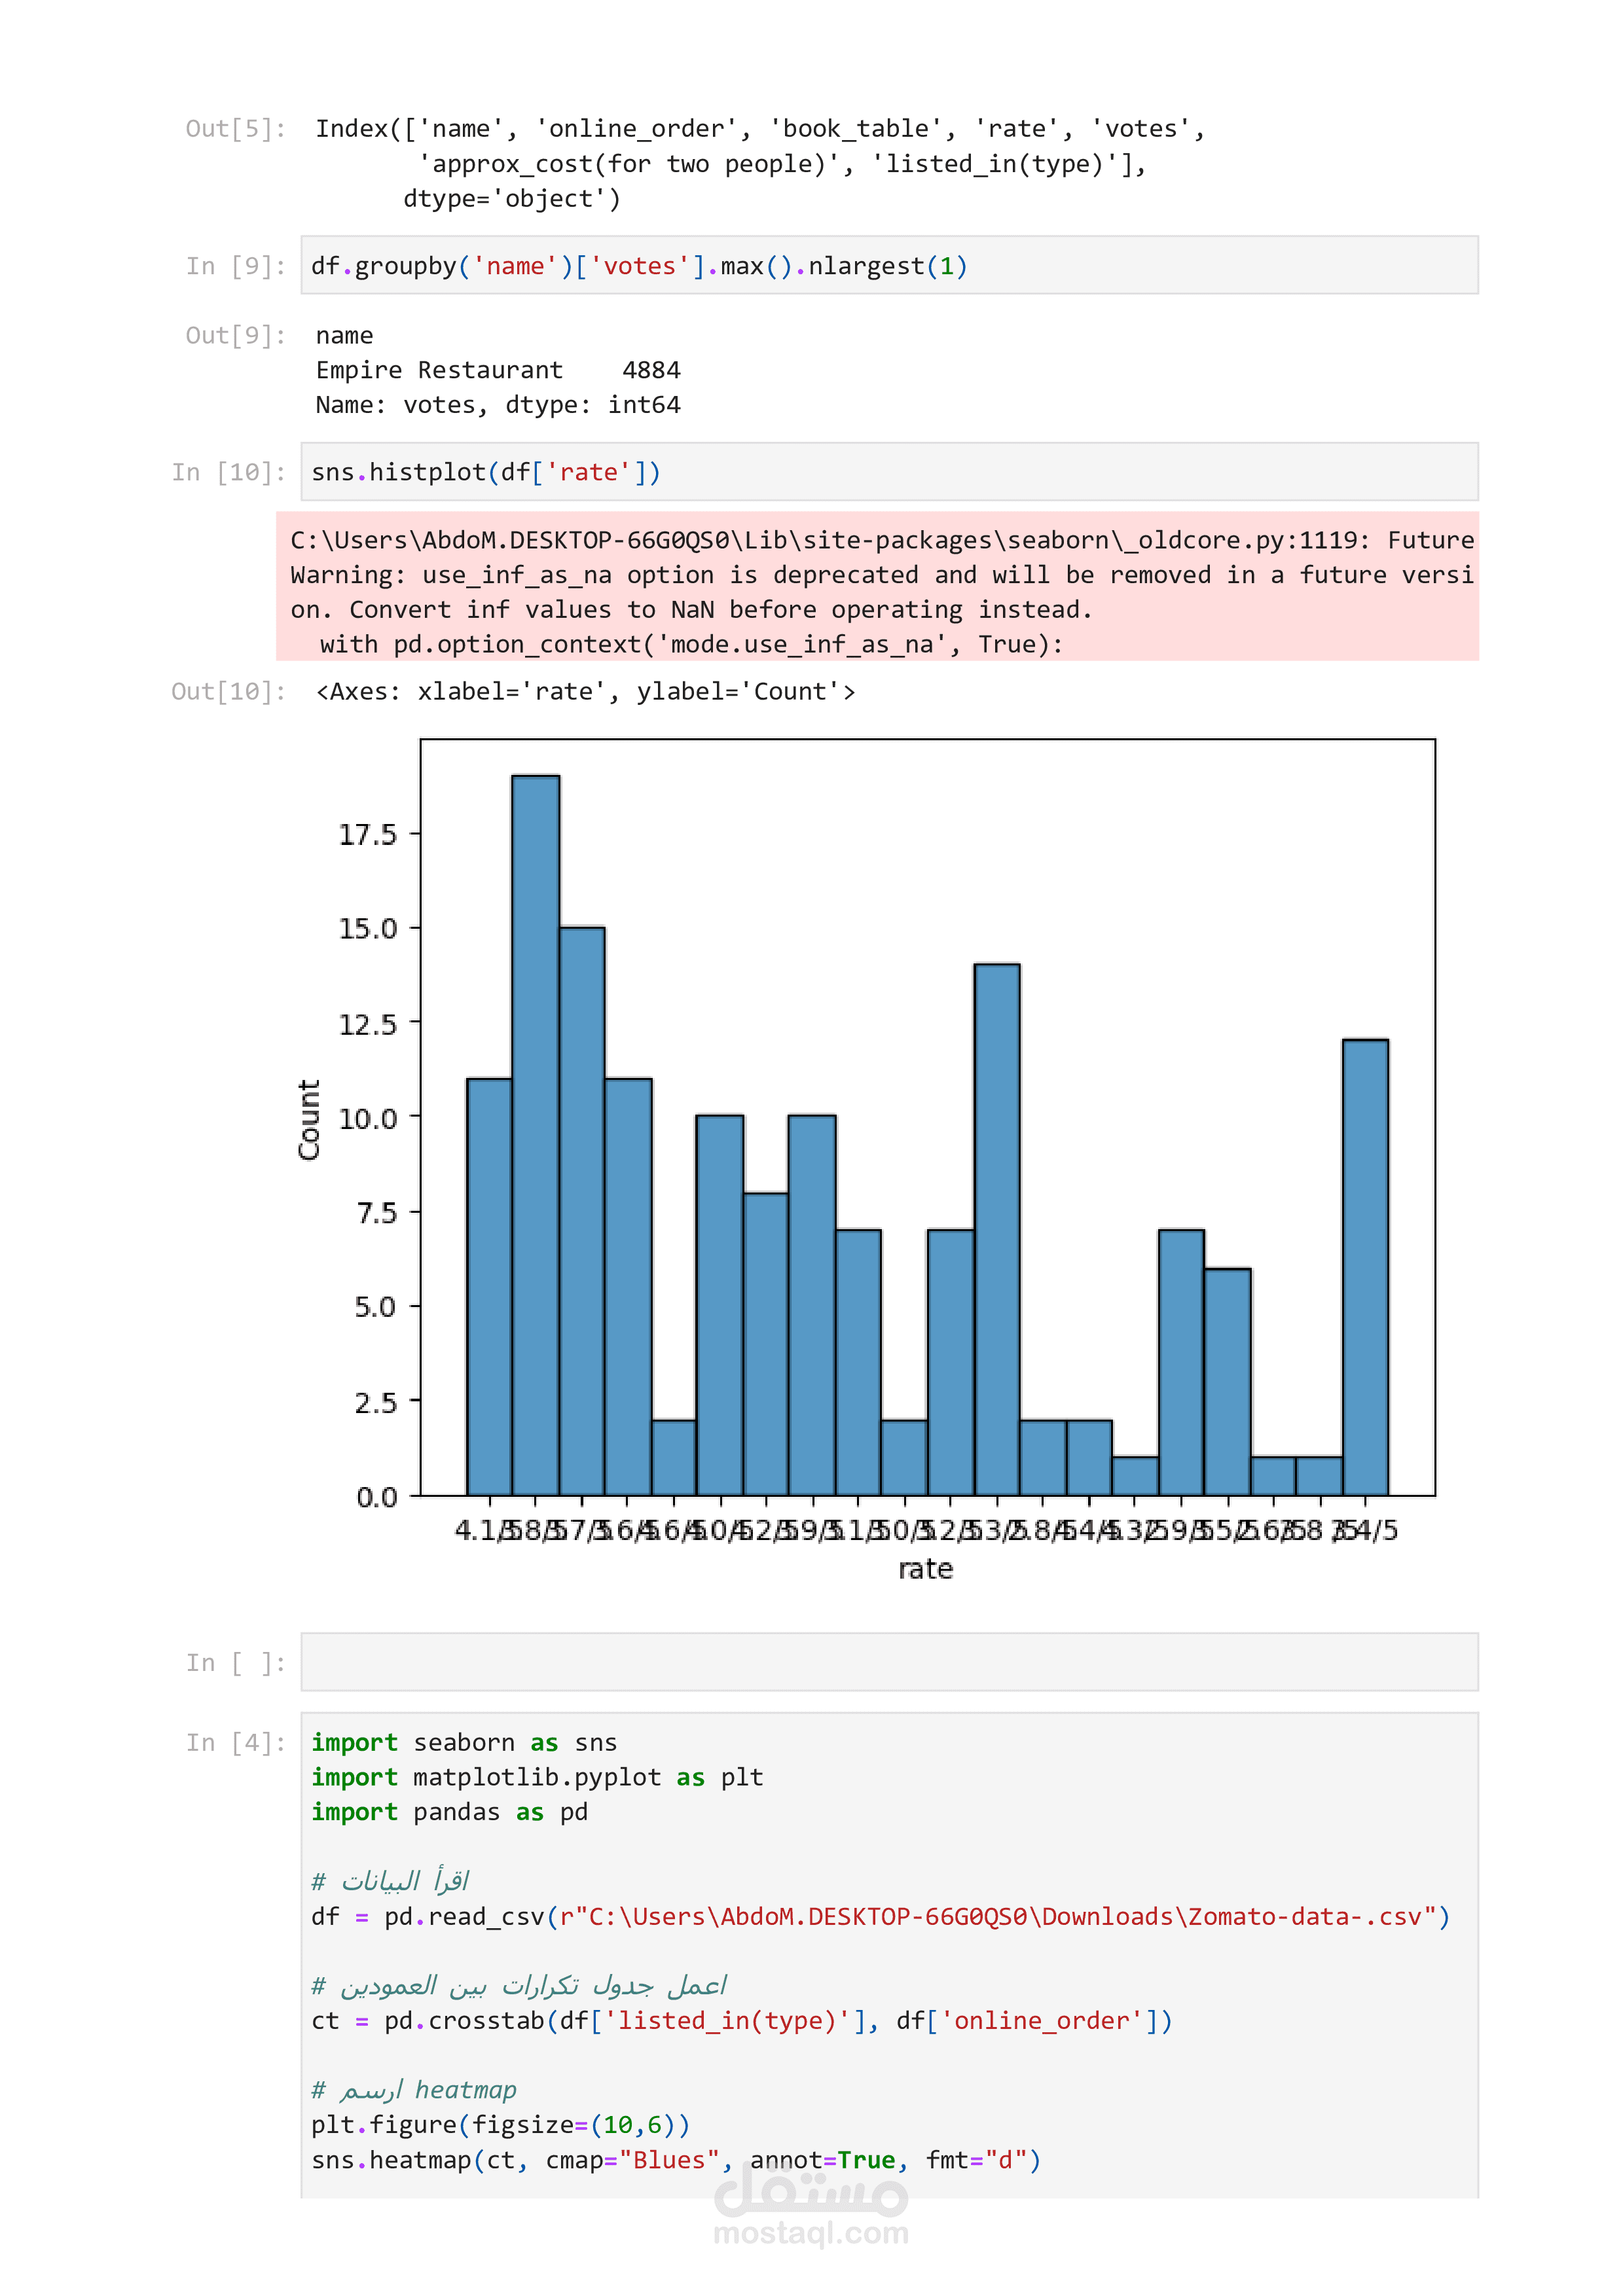This screenshot has height=2296, width=1623.
Task: Click the Index column list output
Action: (760, 163)
